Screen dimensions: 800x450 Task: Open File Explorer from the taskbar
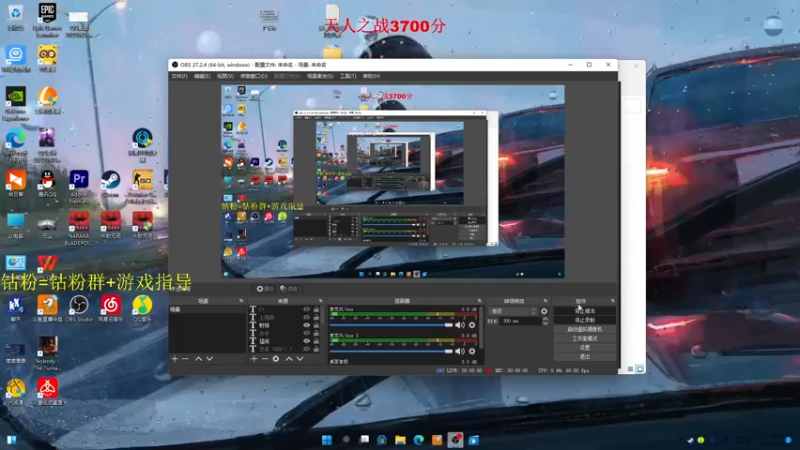tap(400, 440)
